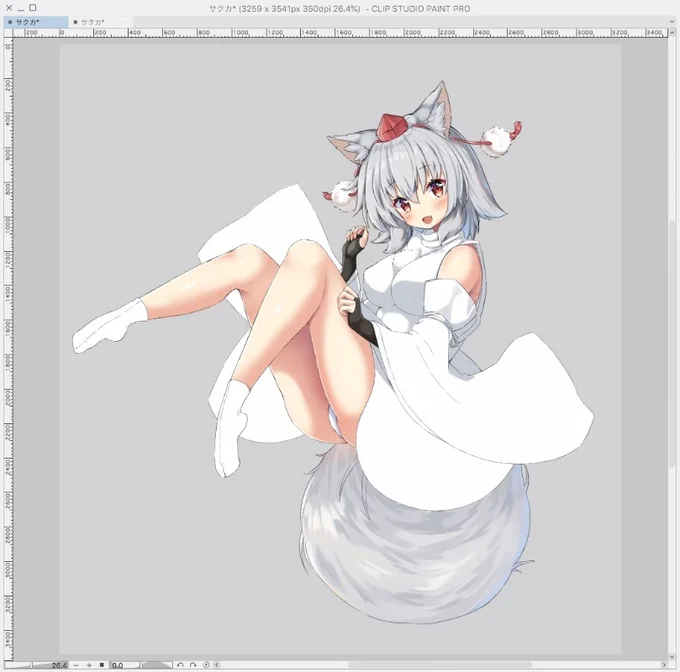The image size is (680, 672).
Task: Click the square fit-to-screen icon beside plus
Action: (x=101, y=665)
